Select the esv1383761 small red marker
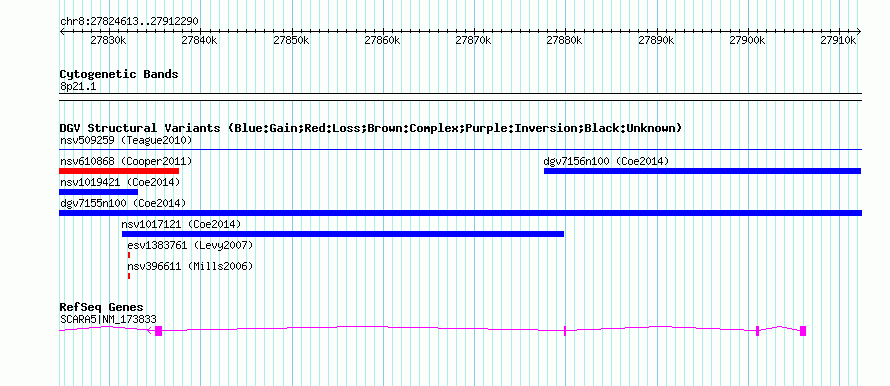 tap(129, 255)
